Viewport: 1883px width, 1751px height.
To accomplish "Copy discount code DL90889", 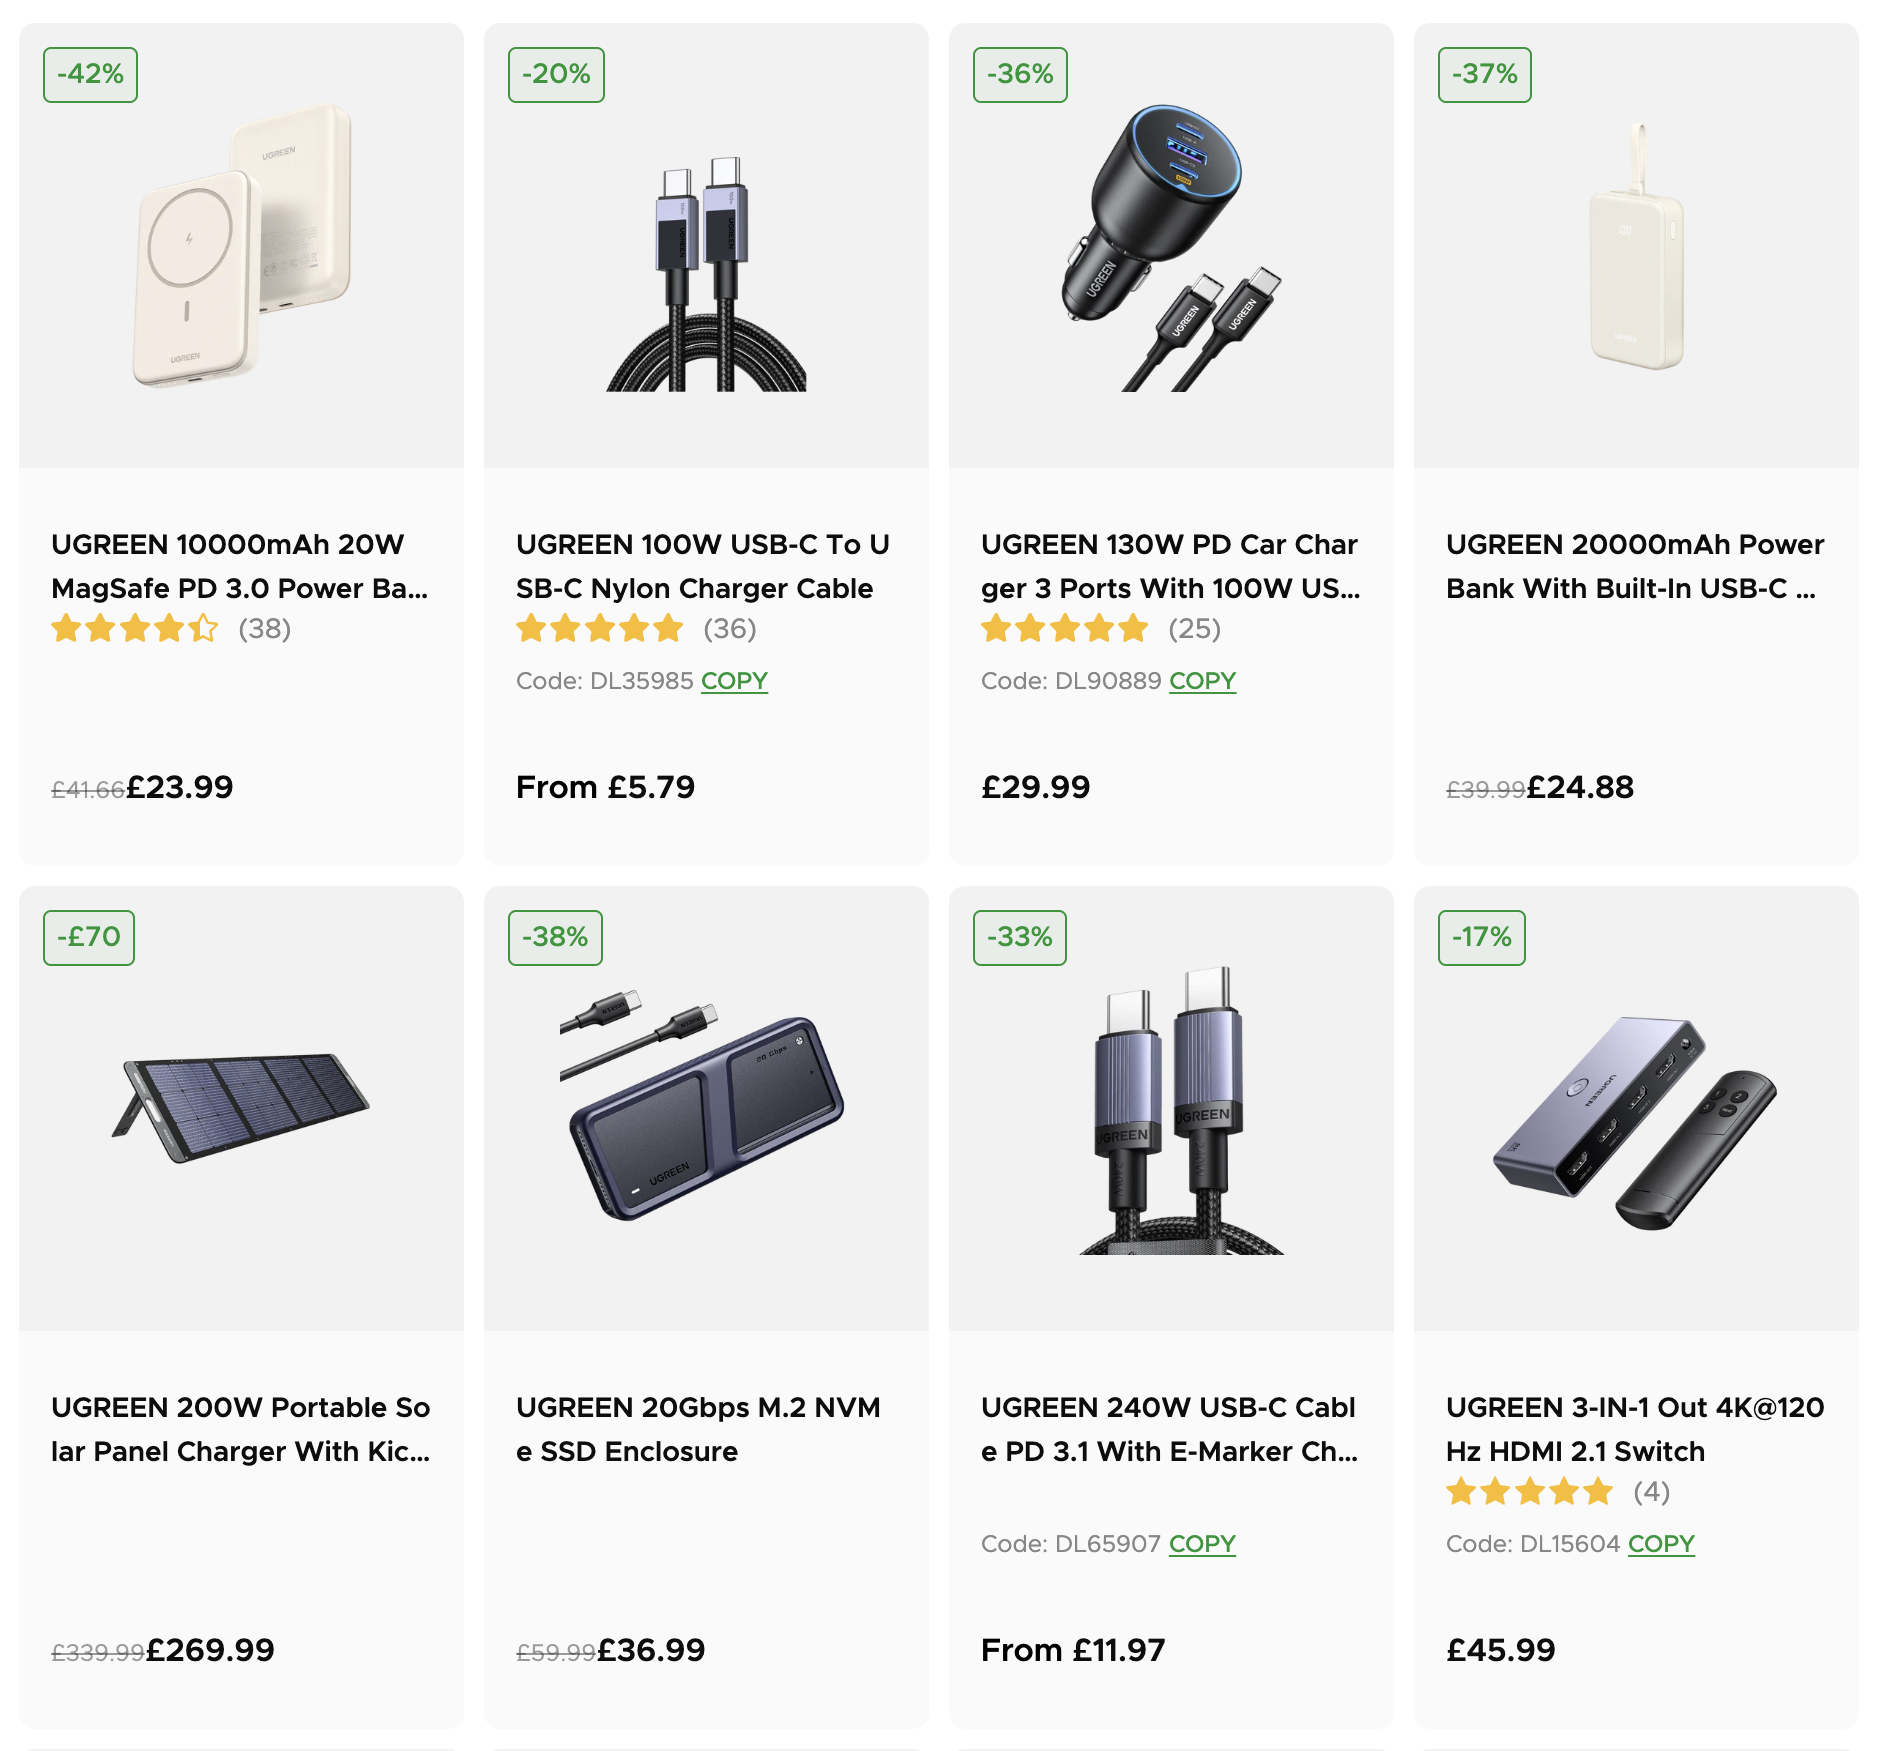I will 1202,681.
